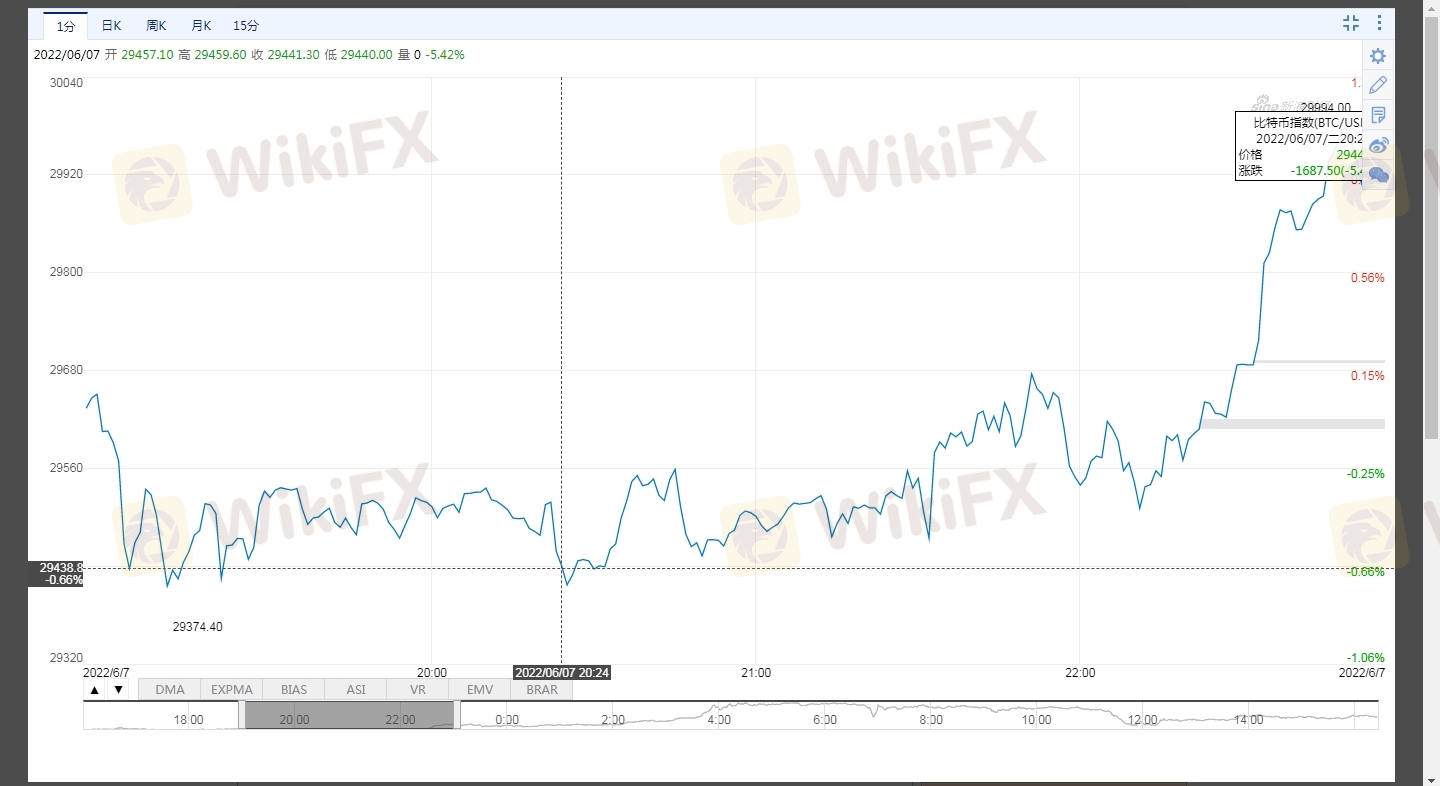This screenshot has height=786, width=1440.
Task: Toggle the EXPMA indicator
Action: [x=232, y=690]
